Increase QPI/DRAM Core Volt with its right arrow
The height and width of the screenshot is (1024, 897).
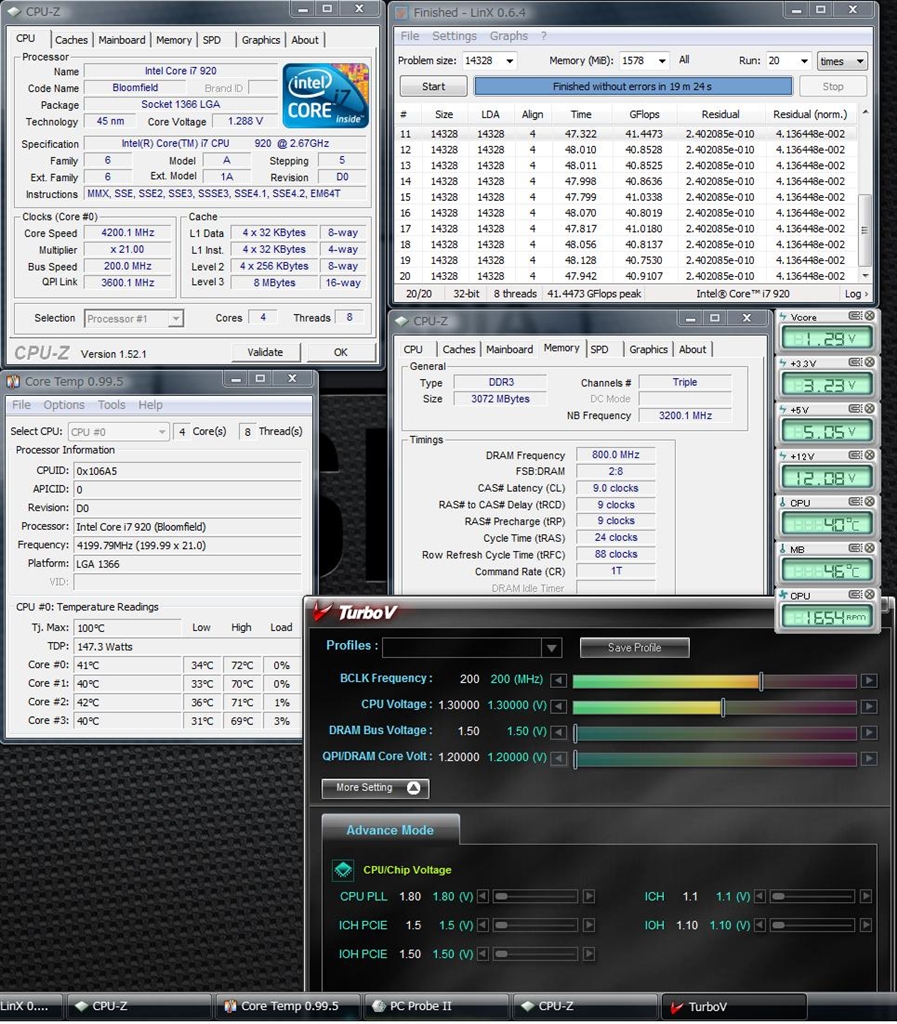tap(869, 759)
